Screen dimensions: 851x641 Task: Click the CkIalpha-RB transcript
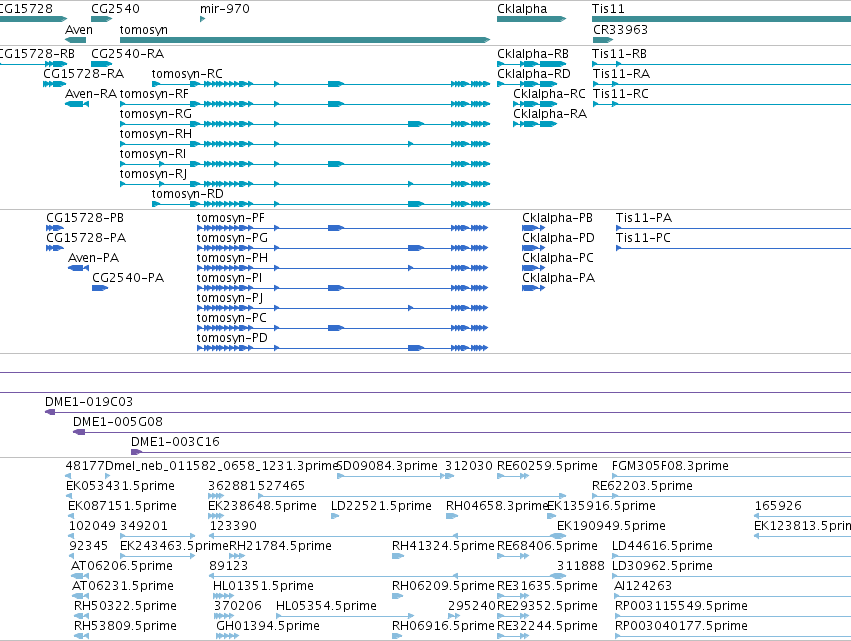point(531,64)
